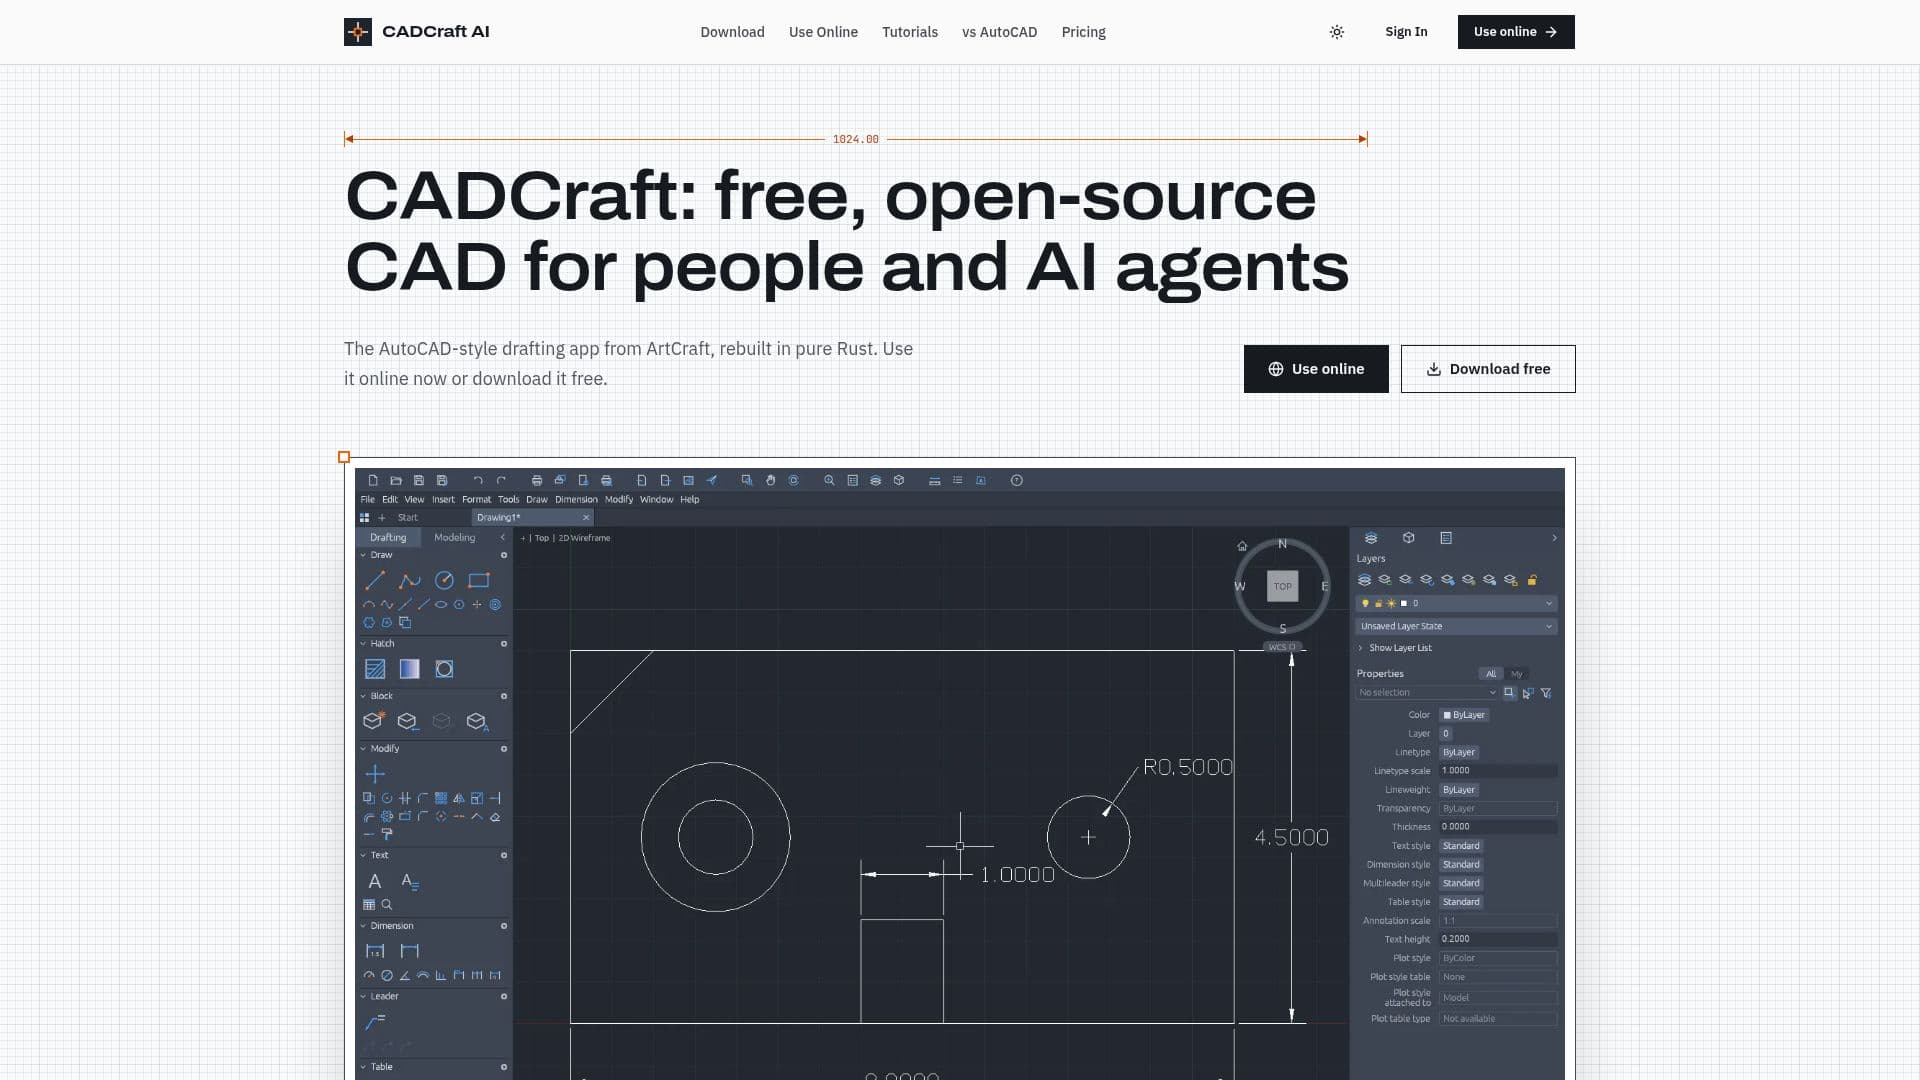1920x1080 pixels.
Task: Click the New file toolbar icon
Action: pos(373,481)
